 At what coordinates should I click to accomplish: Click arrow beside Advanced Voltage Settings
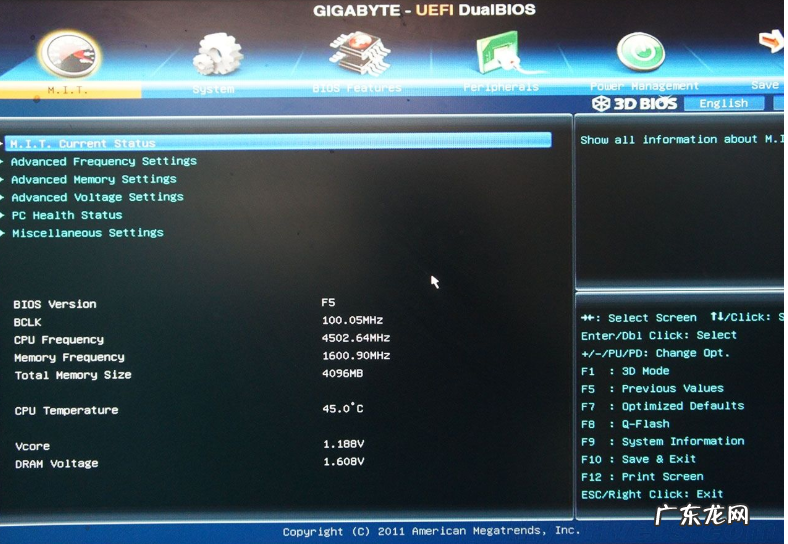(3, 198)
